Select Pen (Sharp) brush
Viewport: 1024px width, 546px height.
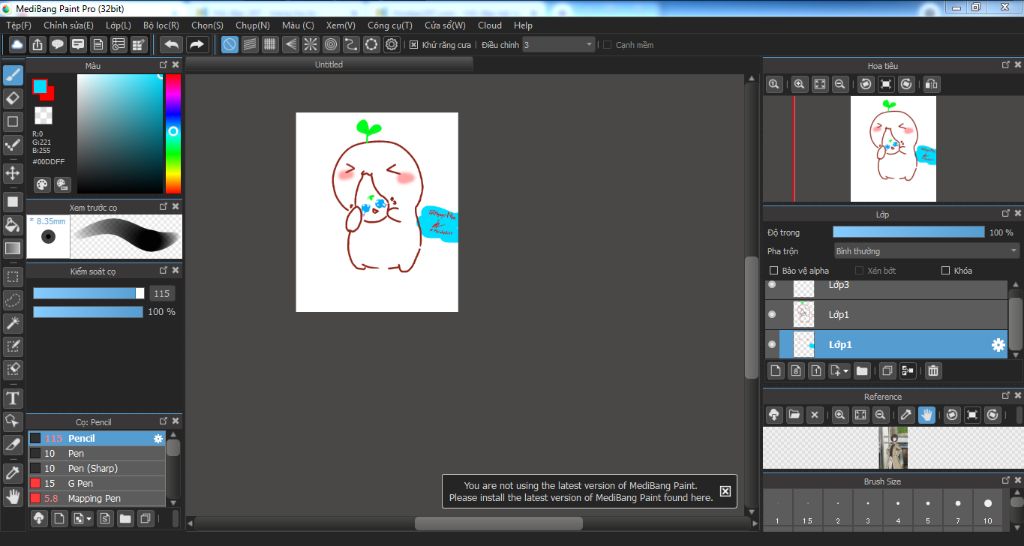[97, 468]
